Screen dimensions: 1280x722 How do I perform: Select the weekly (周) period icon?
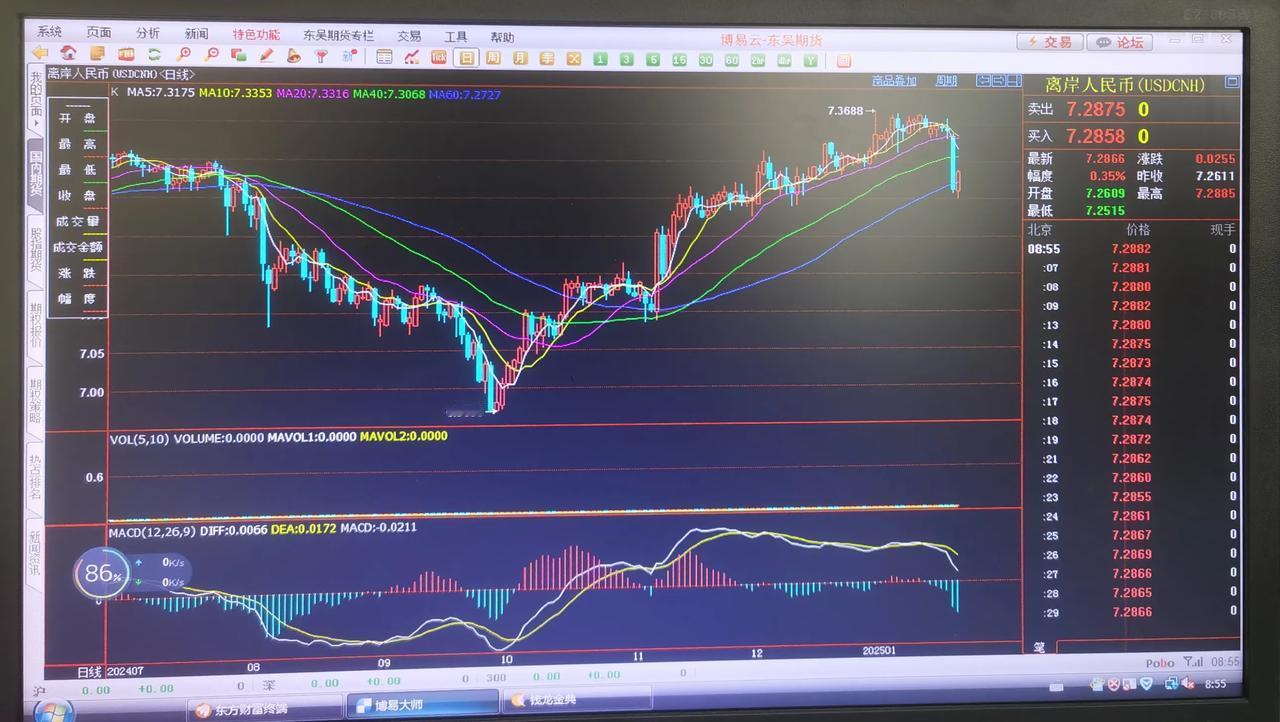(493, 58)
